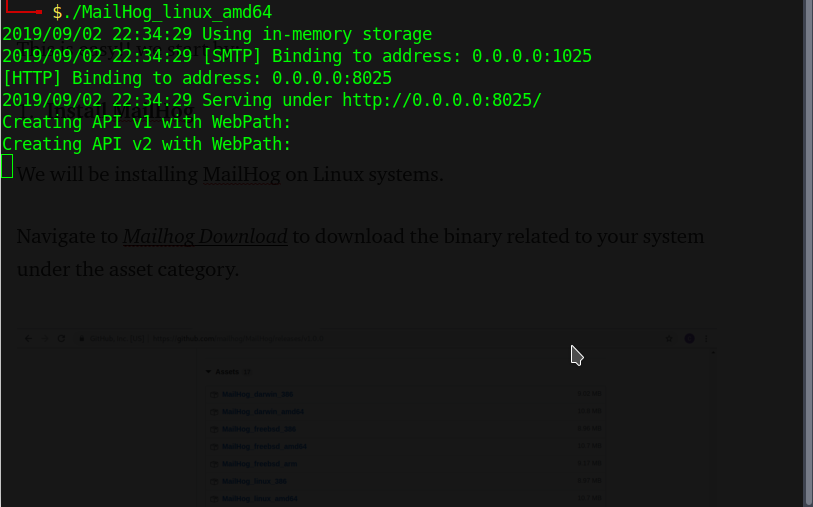The image size is (813, 507).
Task: Click the terminal's vertical scrollbar
Action: click(808, 254)
